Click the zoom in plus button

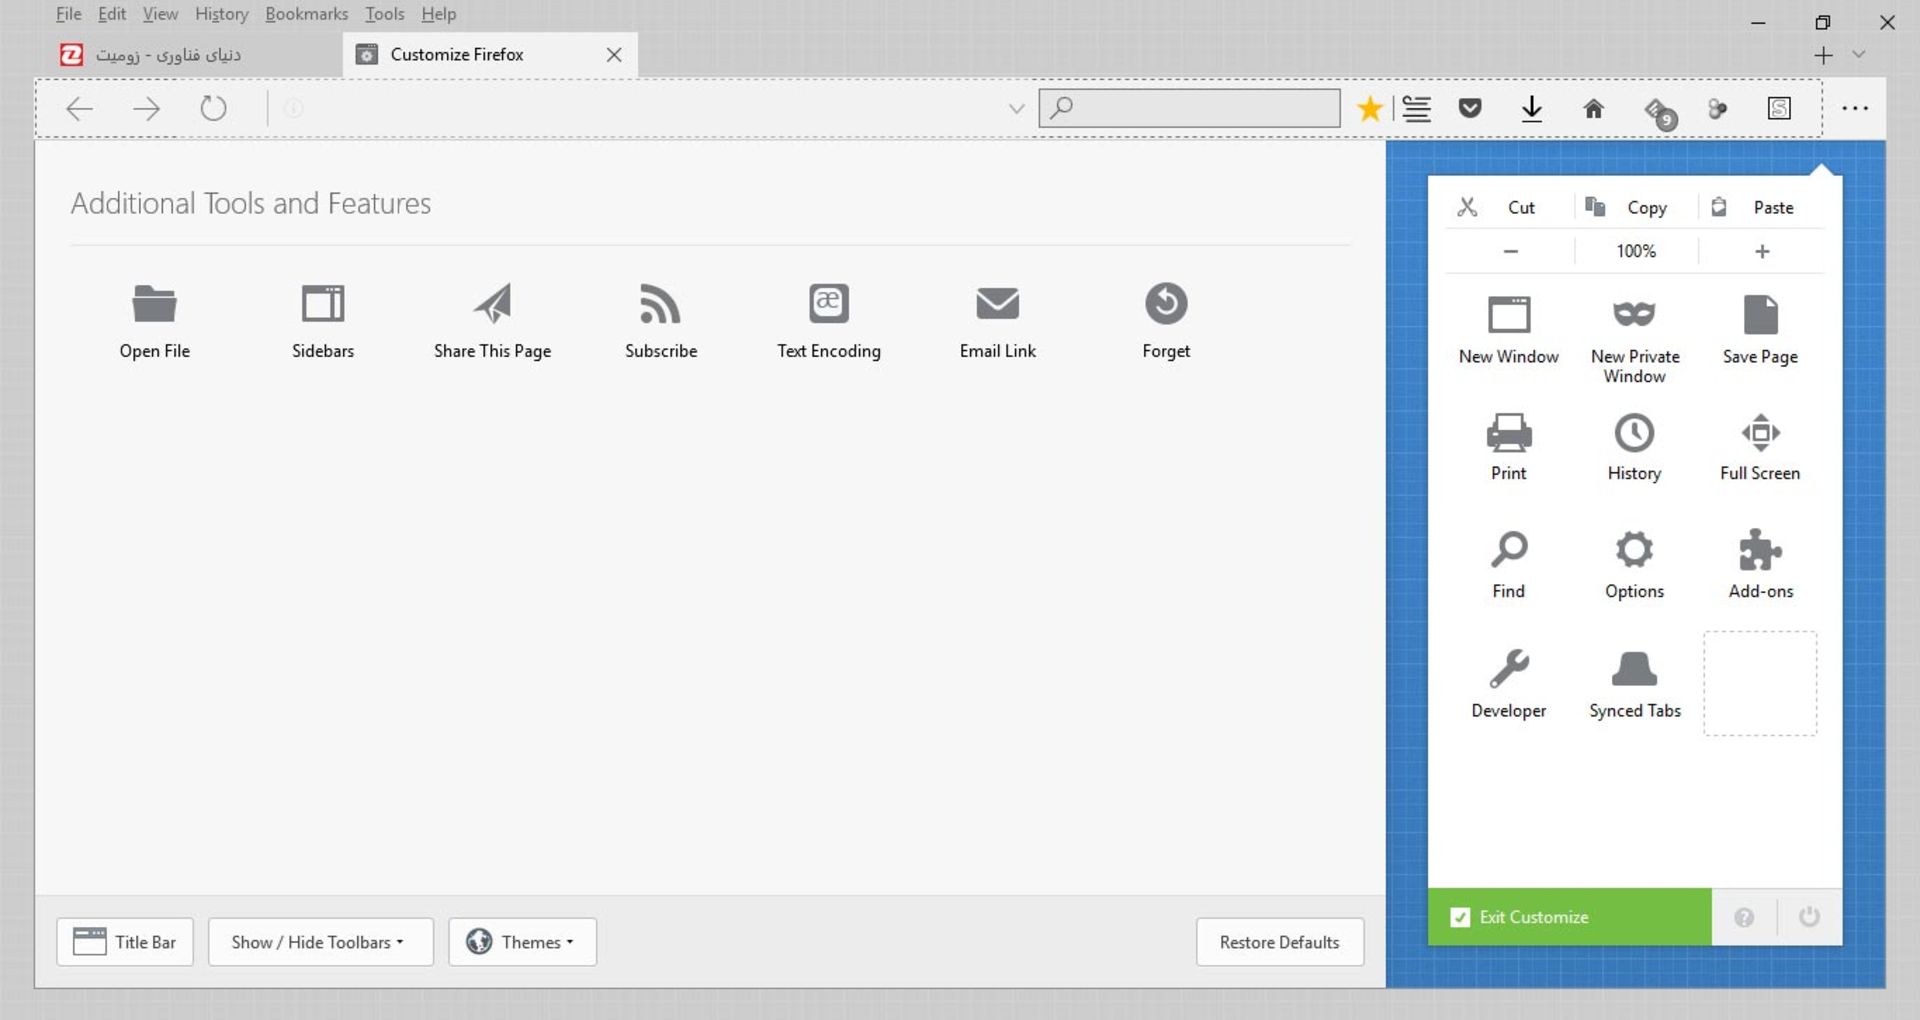tap(1762, 251)
